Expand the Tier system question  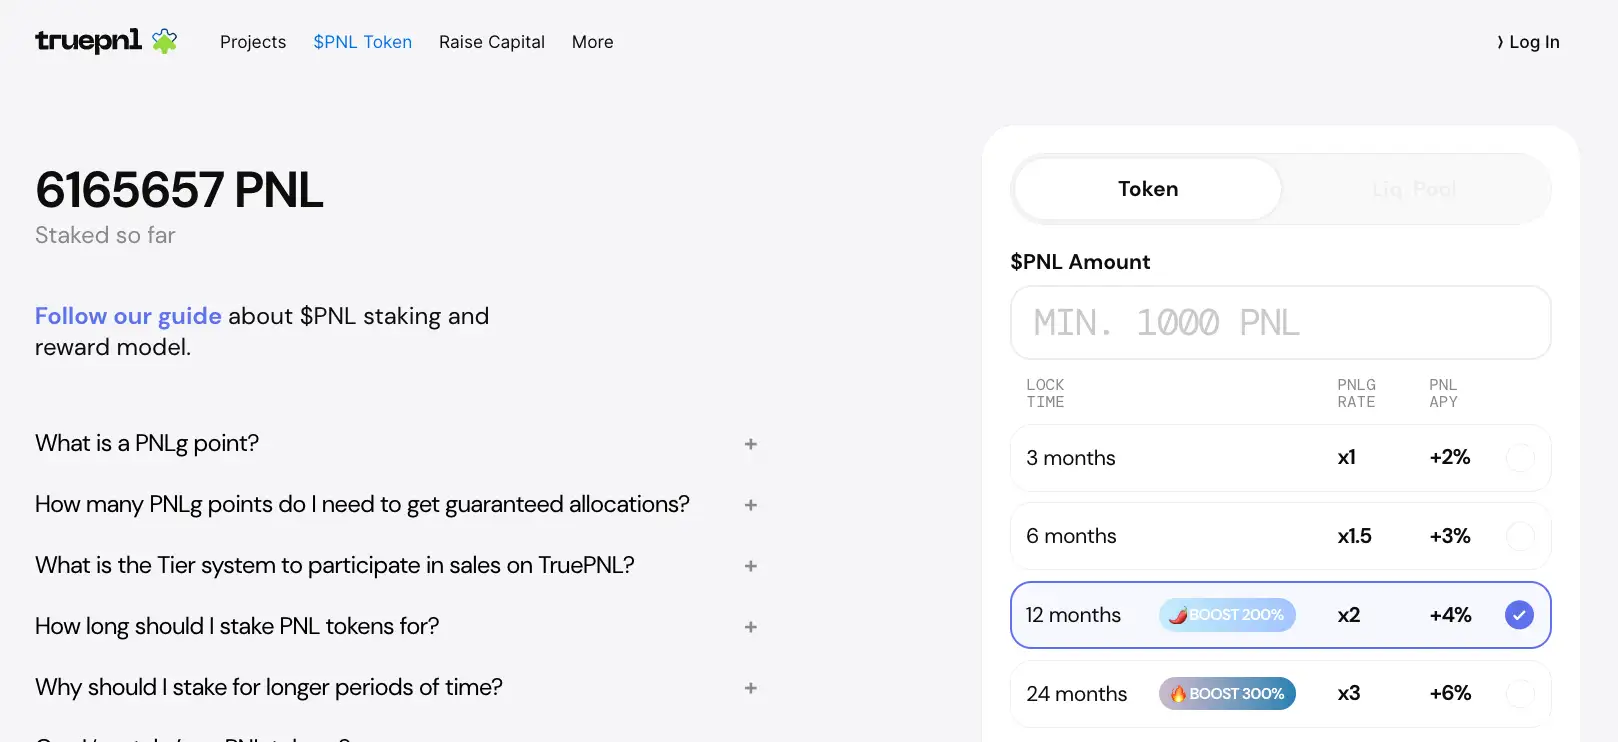[x=750, y=566]
